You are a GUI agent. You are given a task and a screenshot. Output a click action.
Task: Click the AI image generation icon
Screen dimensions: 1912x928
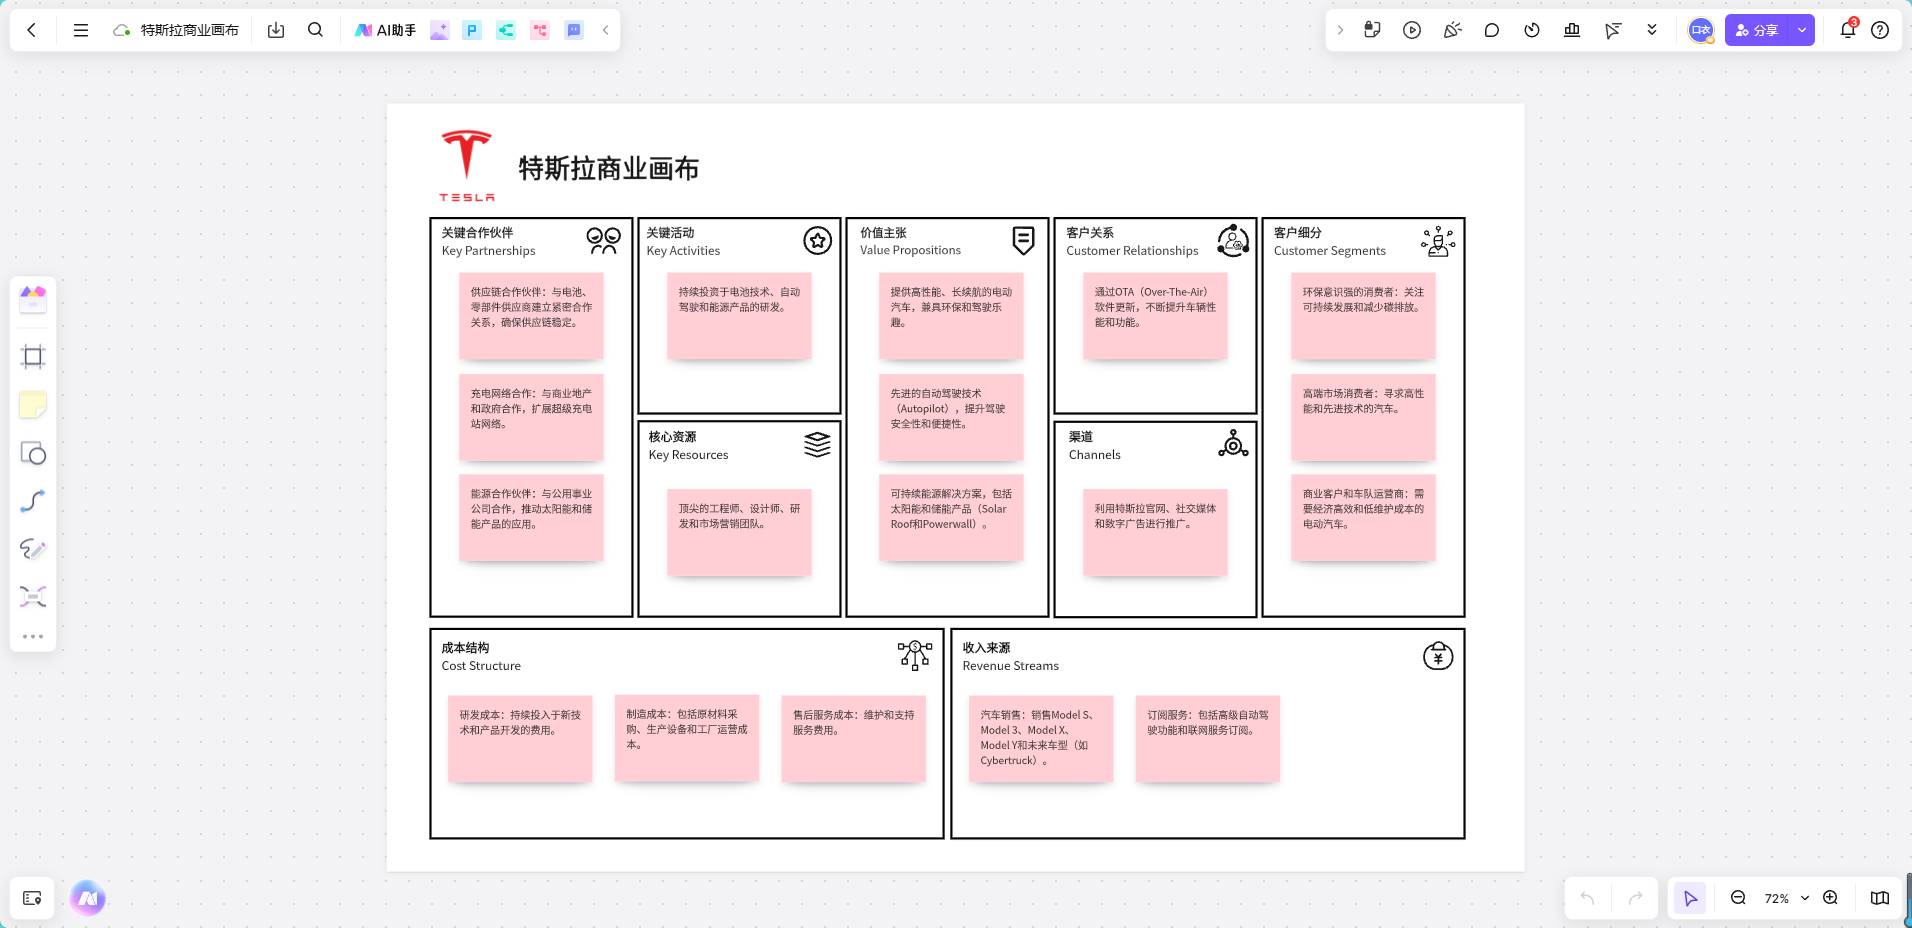point(439,30)
